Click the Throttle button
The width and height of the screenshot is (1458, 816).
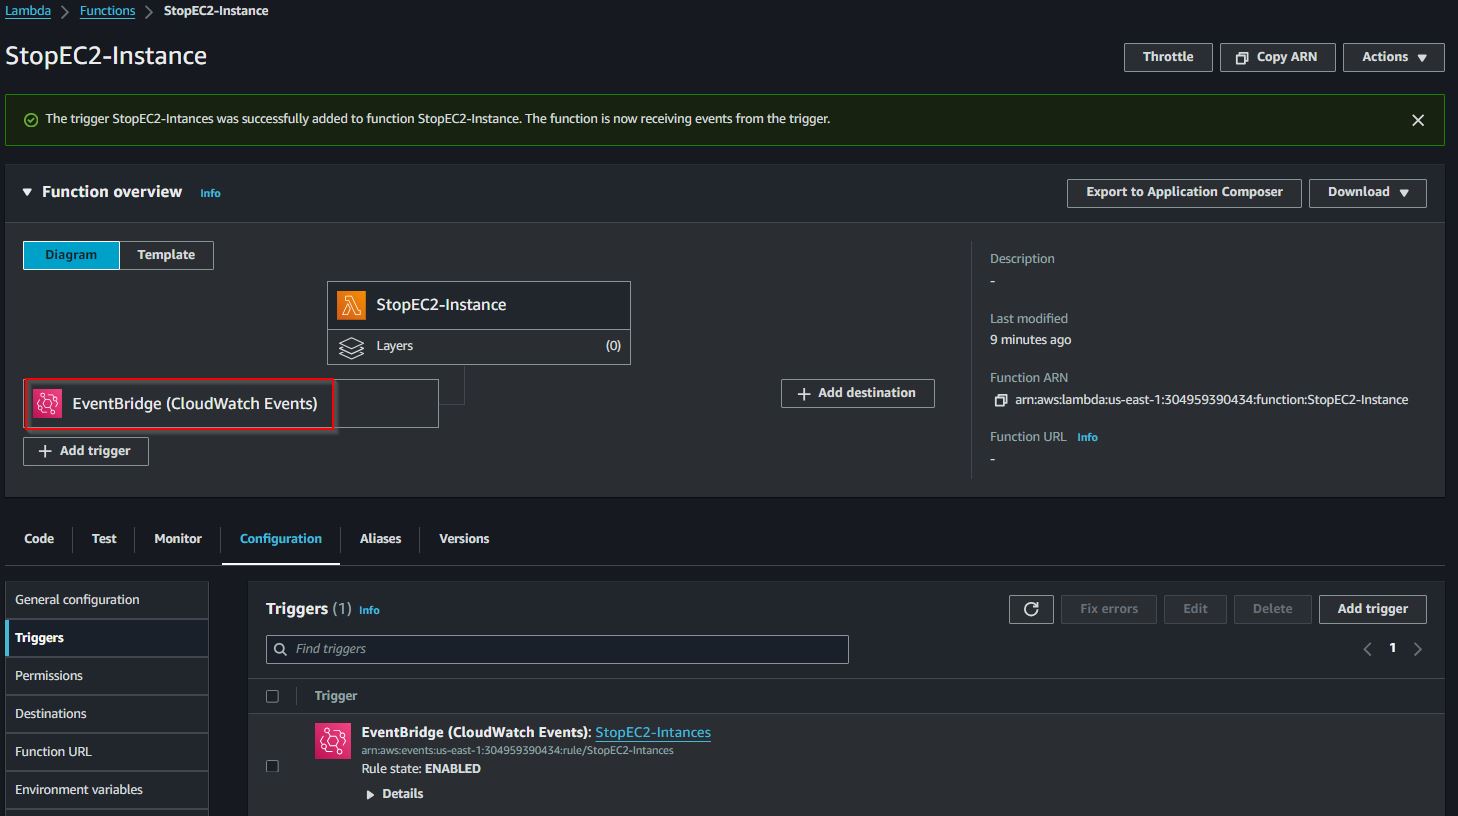(x=1168, y=57)
